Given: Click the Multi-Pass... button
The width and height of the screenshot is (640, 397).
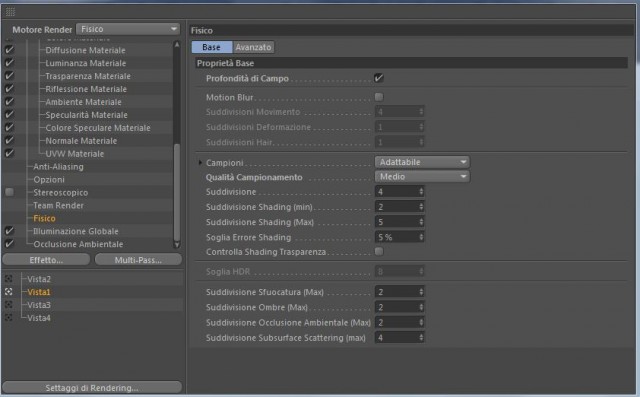Looking at the screenshot, I should (x=138, y=260).
